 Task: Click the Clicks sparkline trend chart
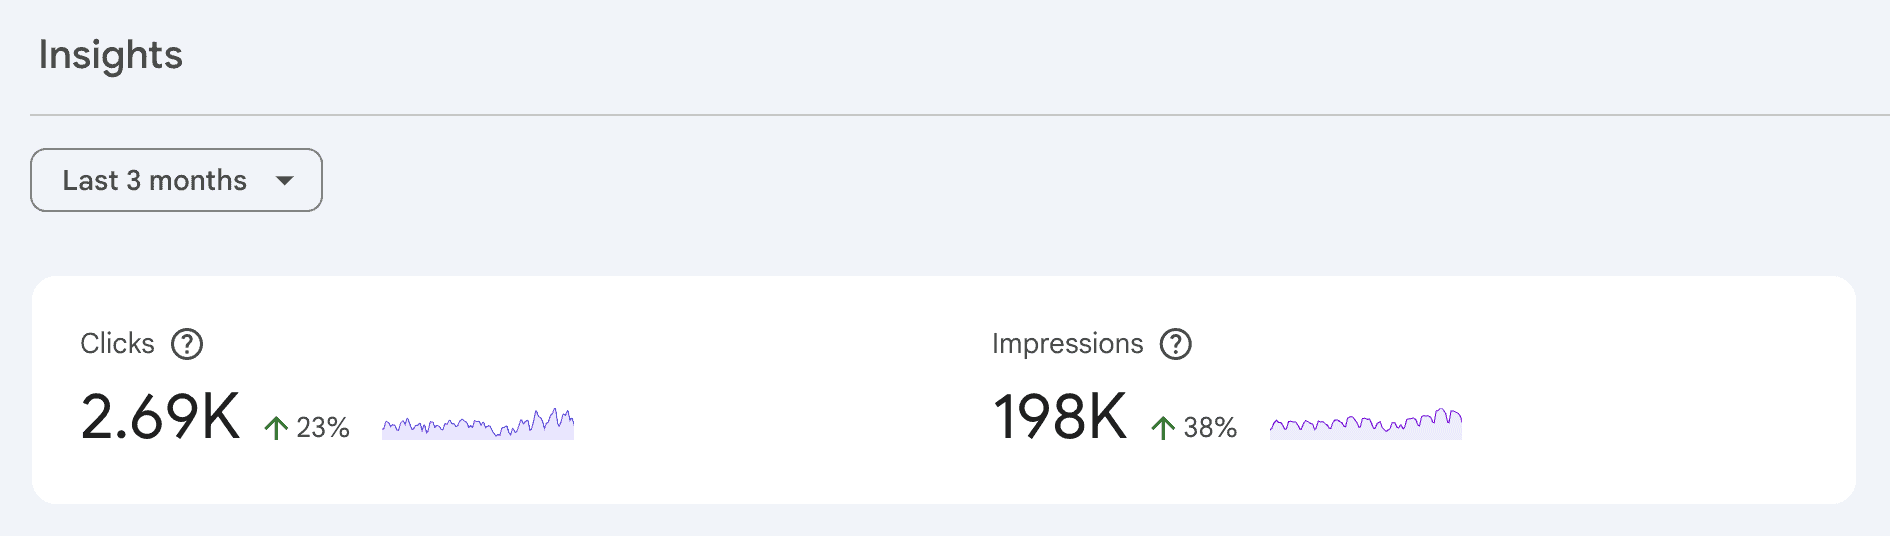coord(477,425)
